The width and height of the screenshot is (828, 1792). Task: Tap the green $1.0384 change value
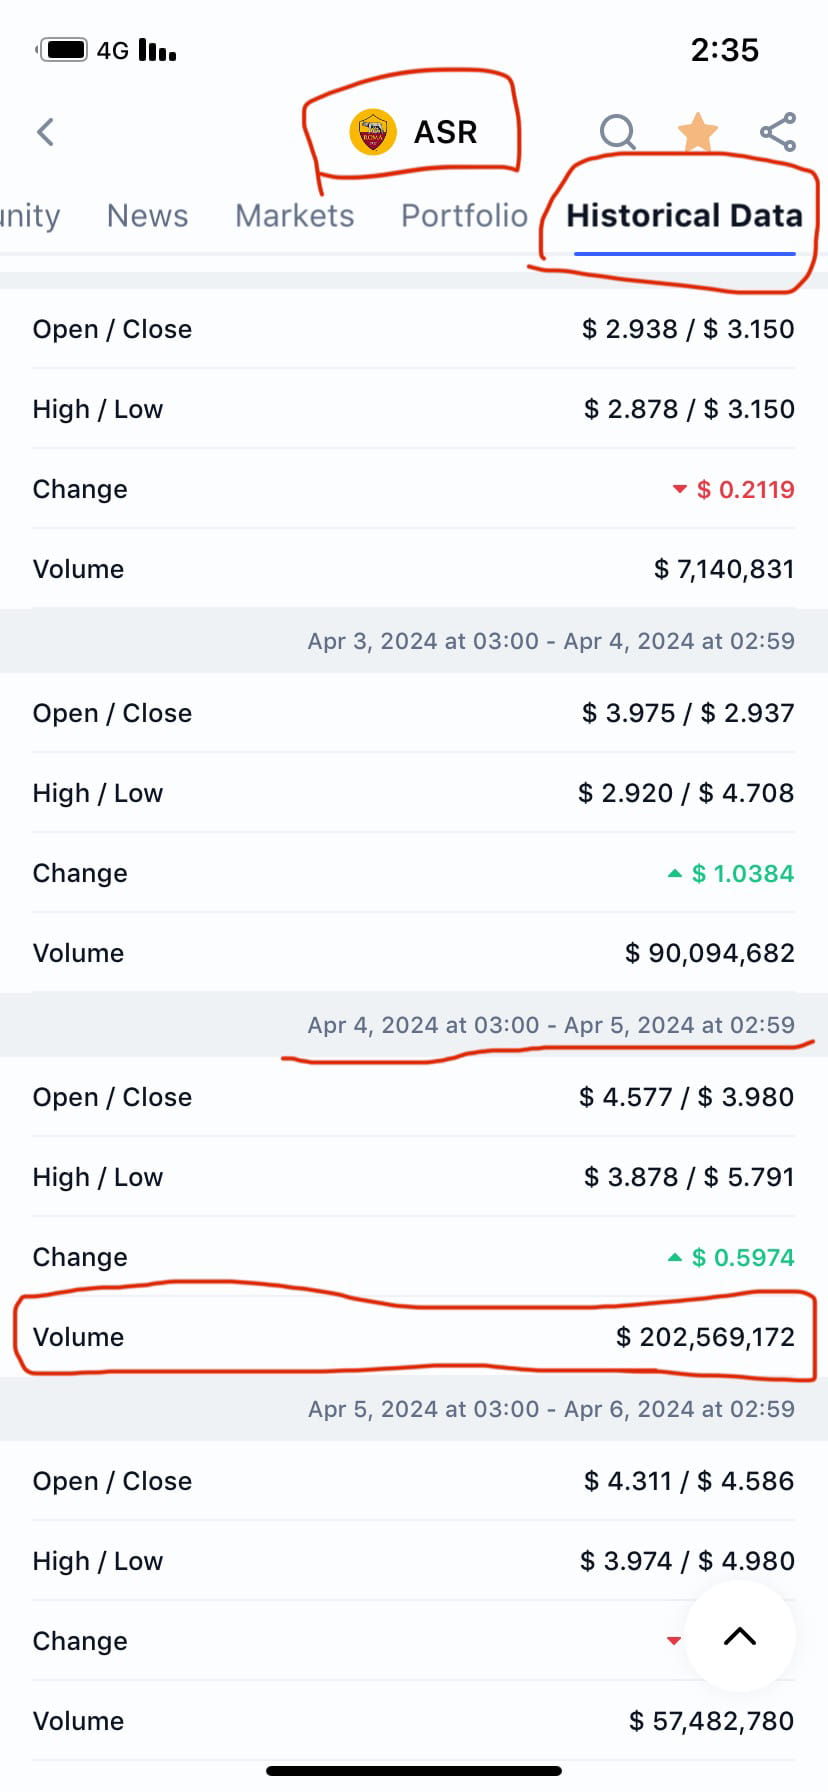(x=742, y=873)
